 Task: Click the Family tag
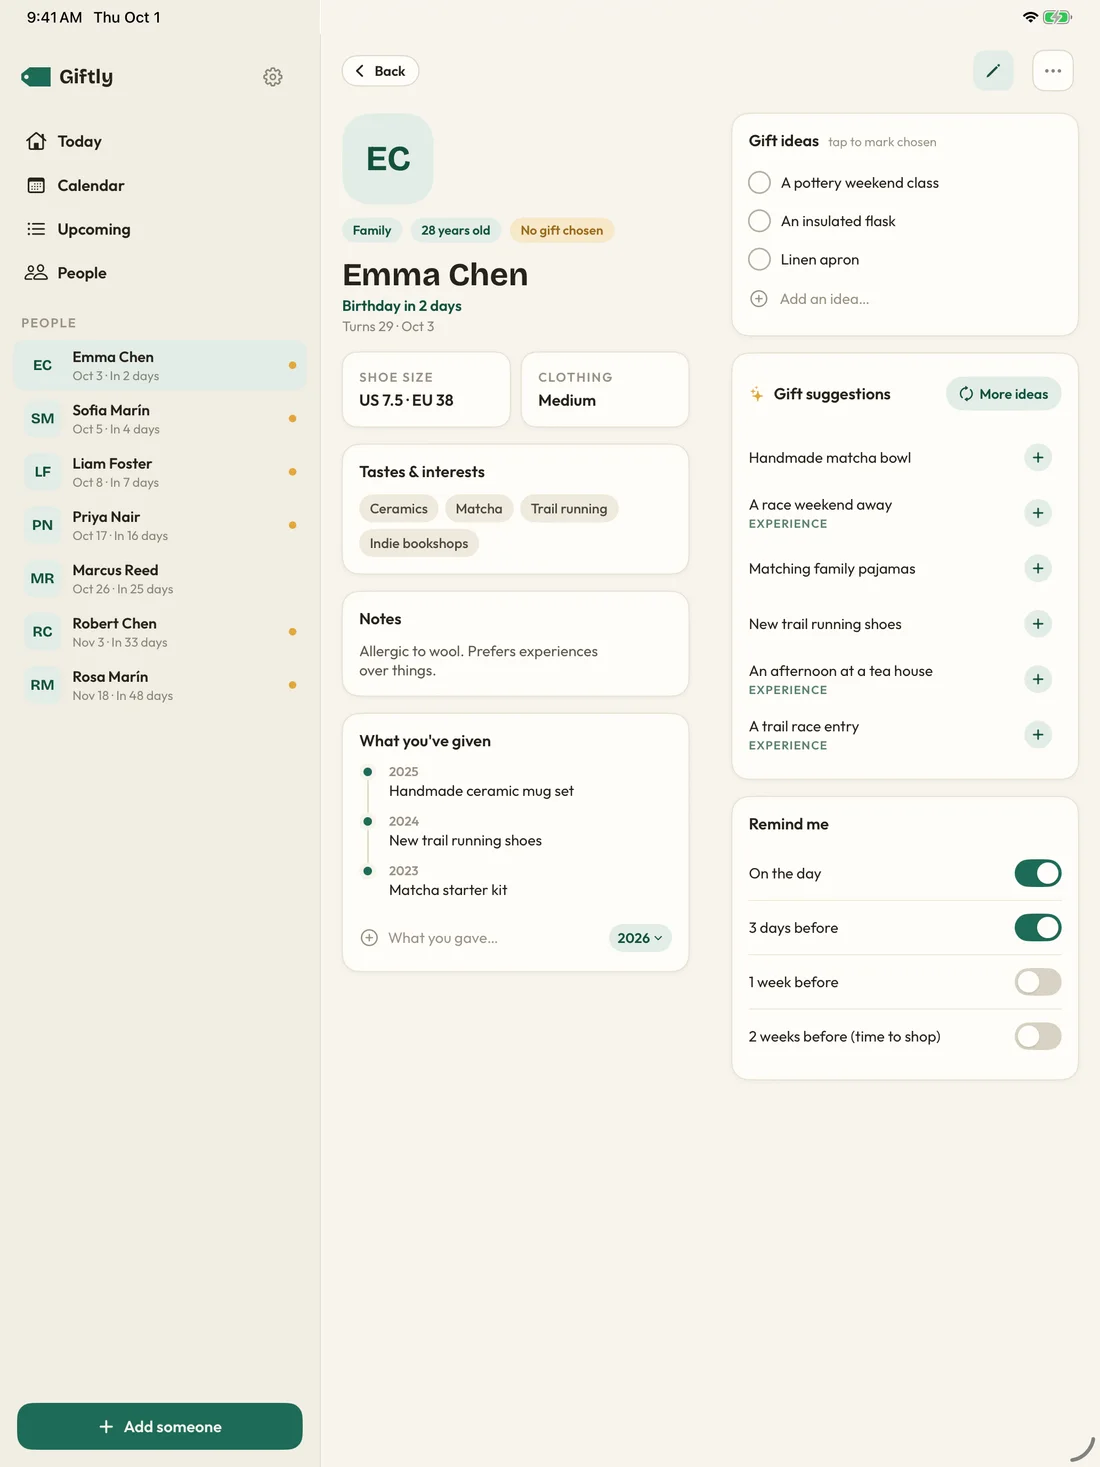pos(372,230)
